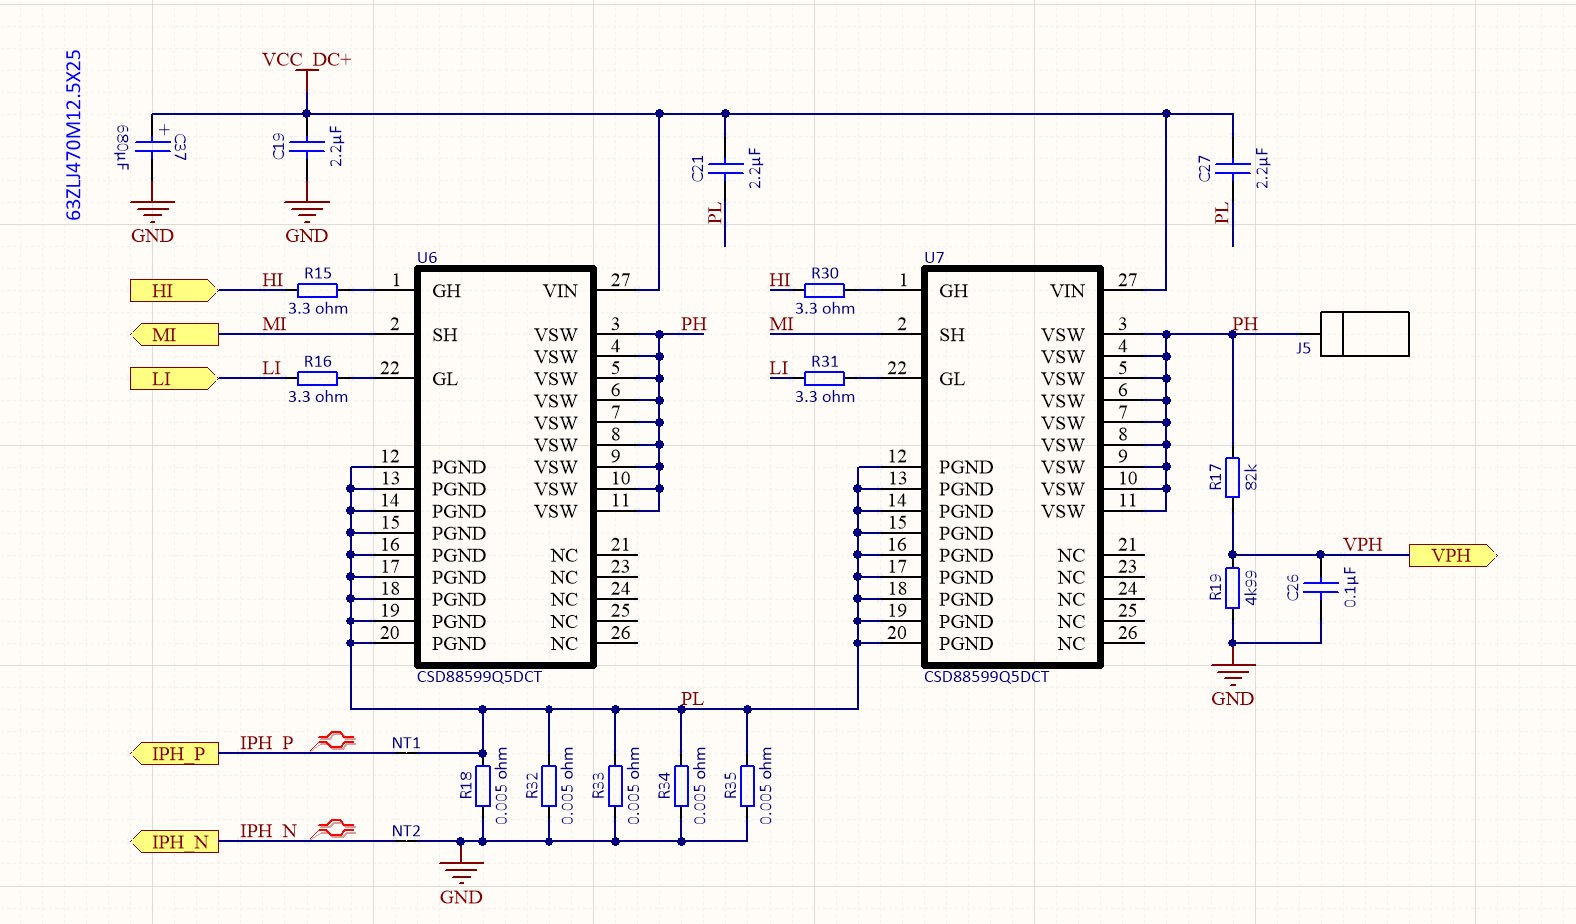Click capacitor C21 symbol
Screen dimensions: 1576x924
725,169
